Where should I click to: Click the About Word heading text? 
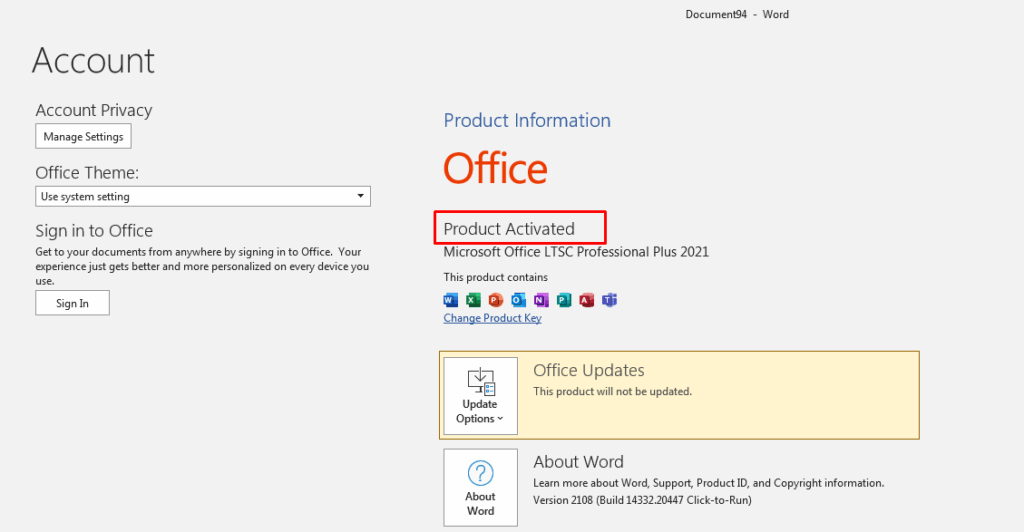(579, 462)
